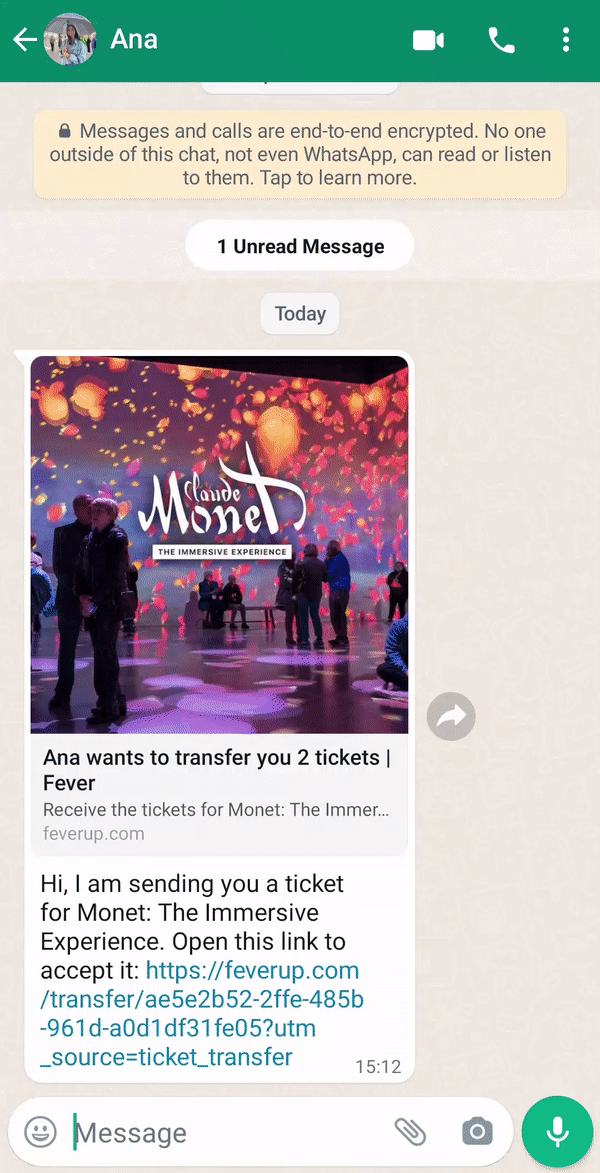Open Ana's profile picture
The height and width of the screenshot is (1173, 600).
click(x=70, y=40)
